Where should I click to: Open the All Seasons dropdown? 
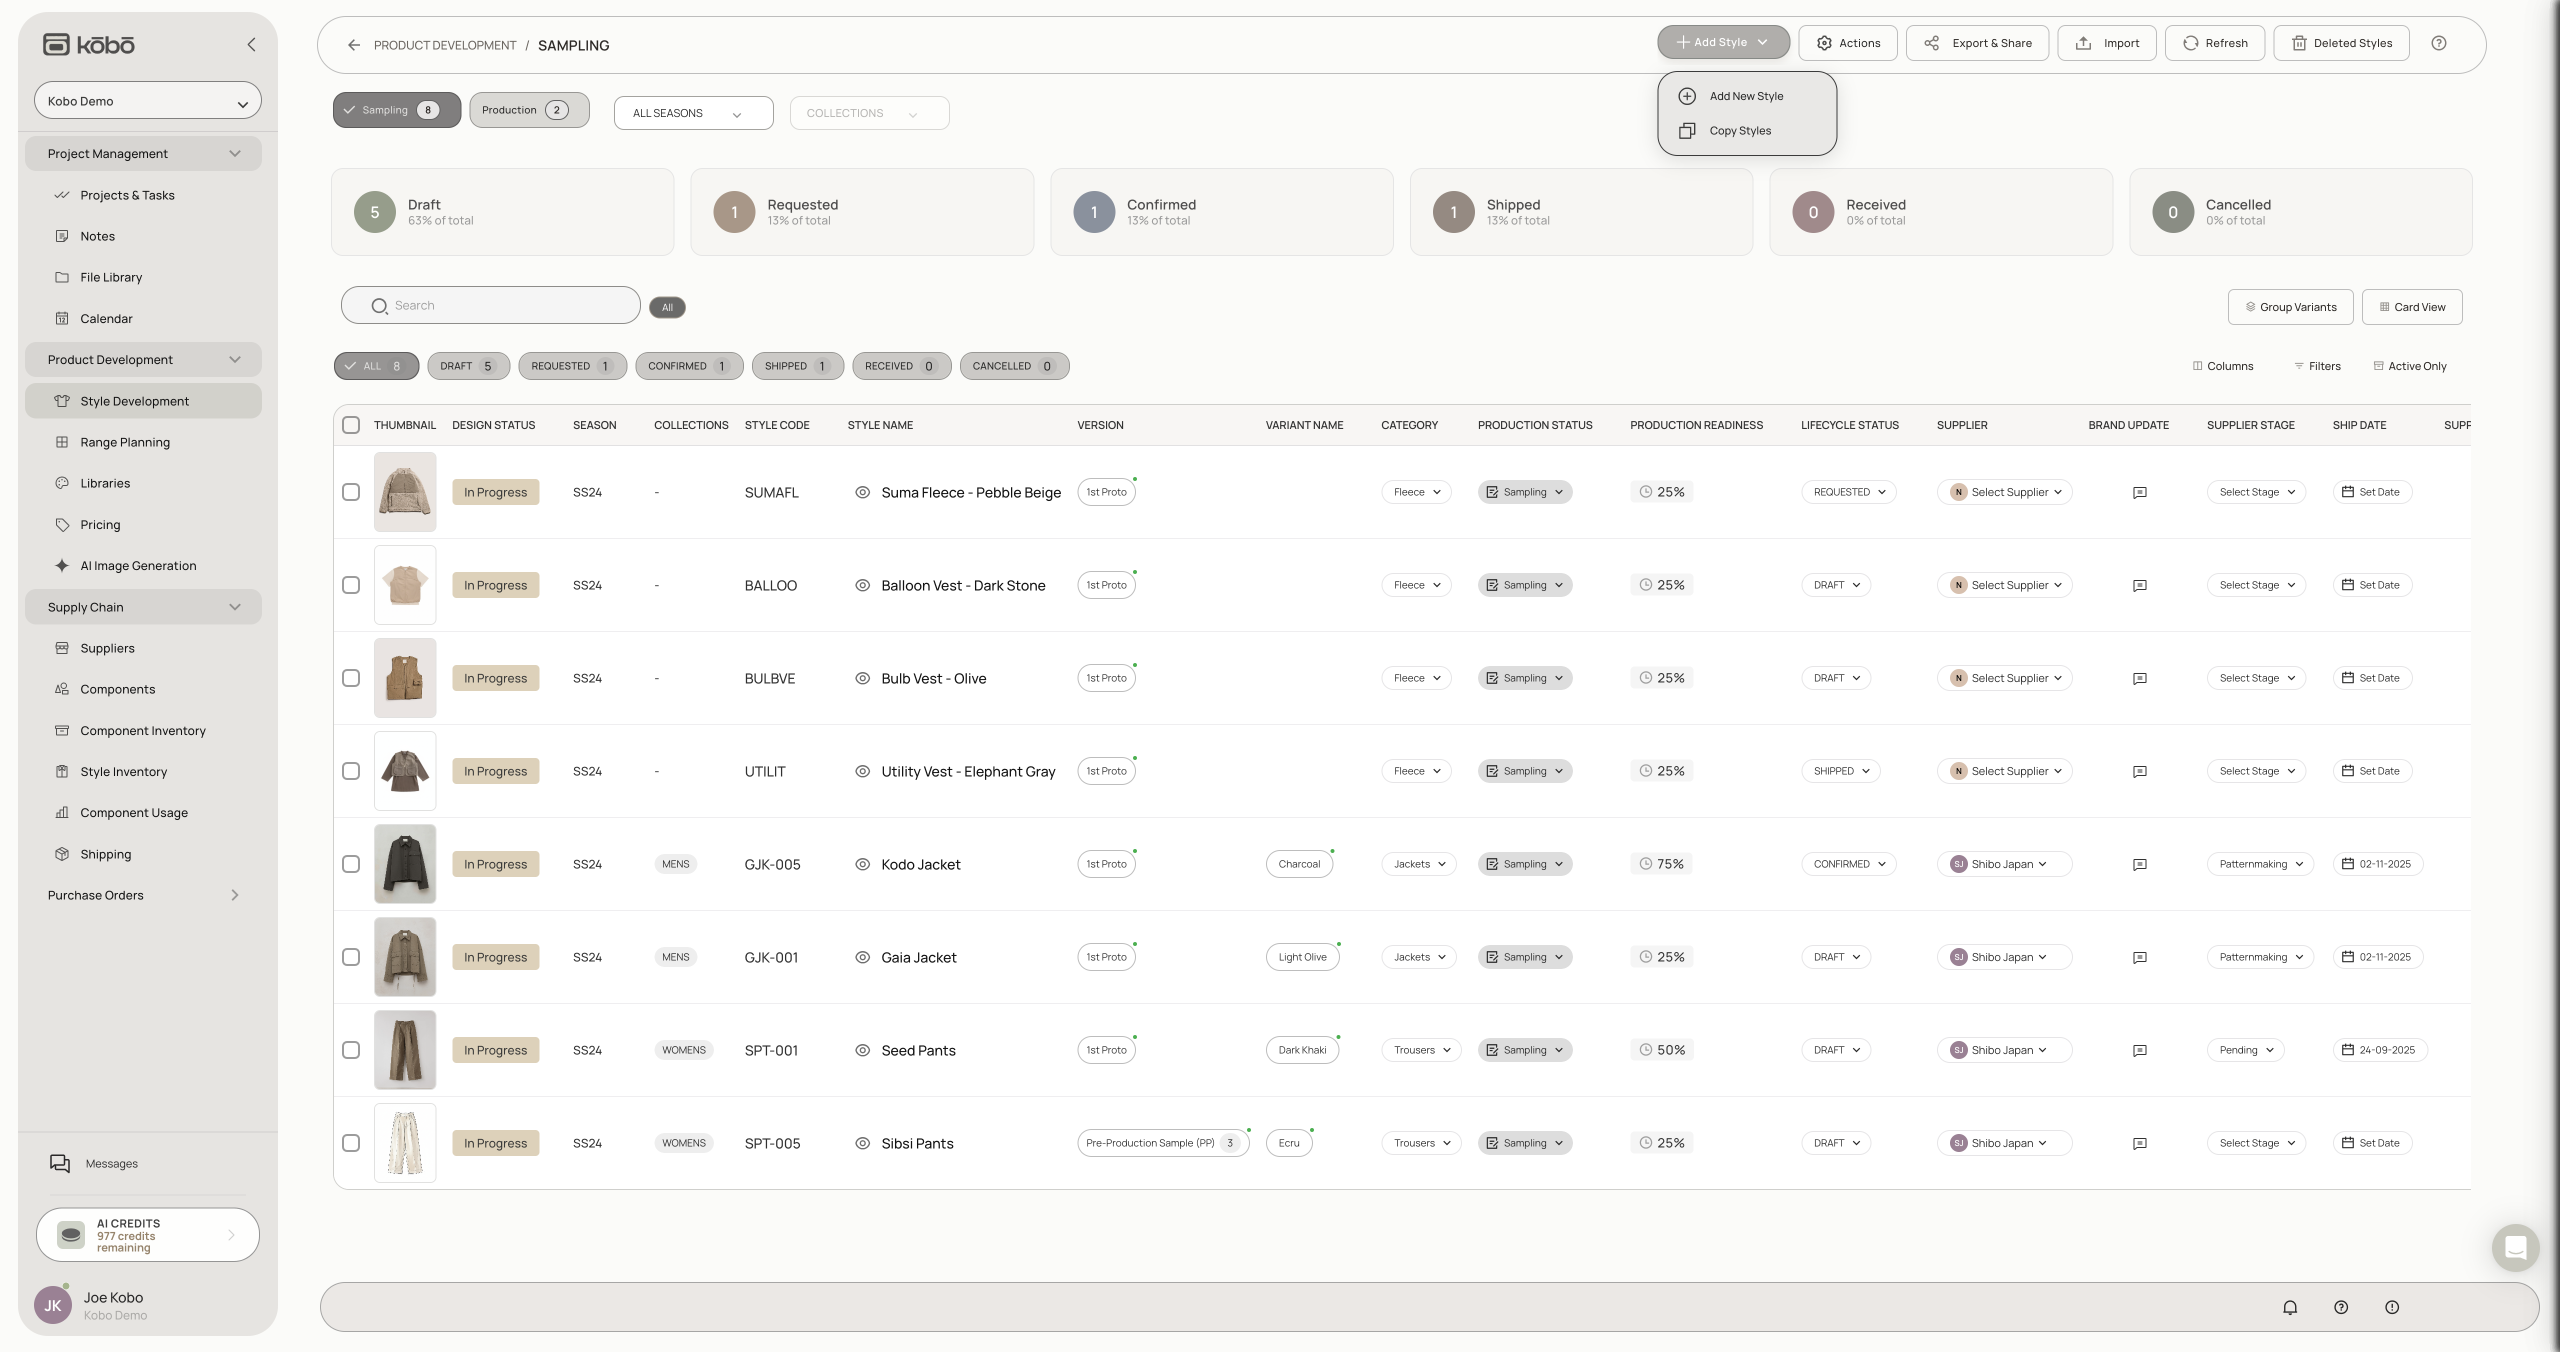[693, 113]
